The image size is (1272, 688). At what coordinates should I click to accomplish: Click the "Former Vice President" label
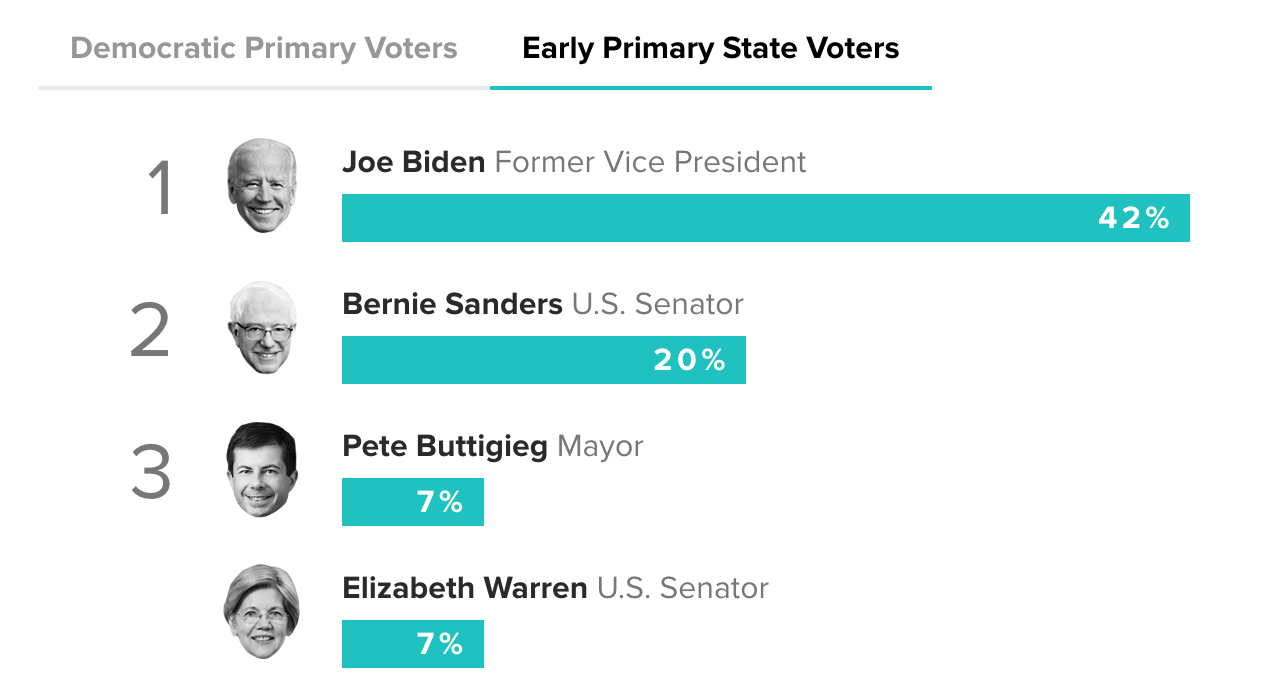click(650, 162)
